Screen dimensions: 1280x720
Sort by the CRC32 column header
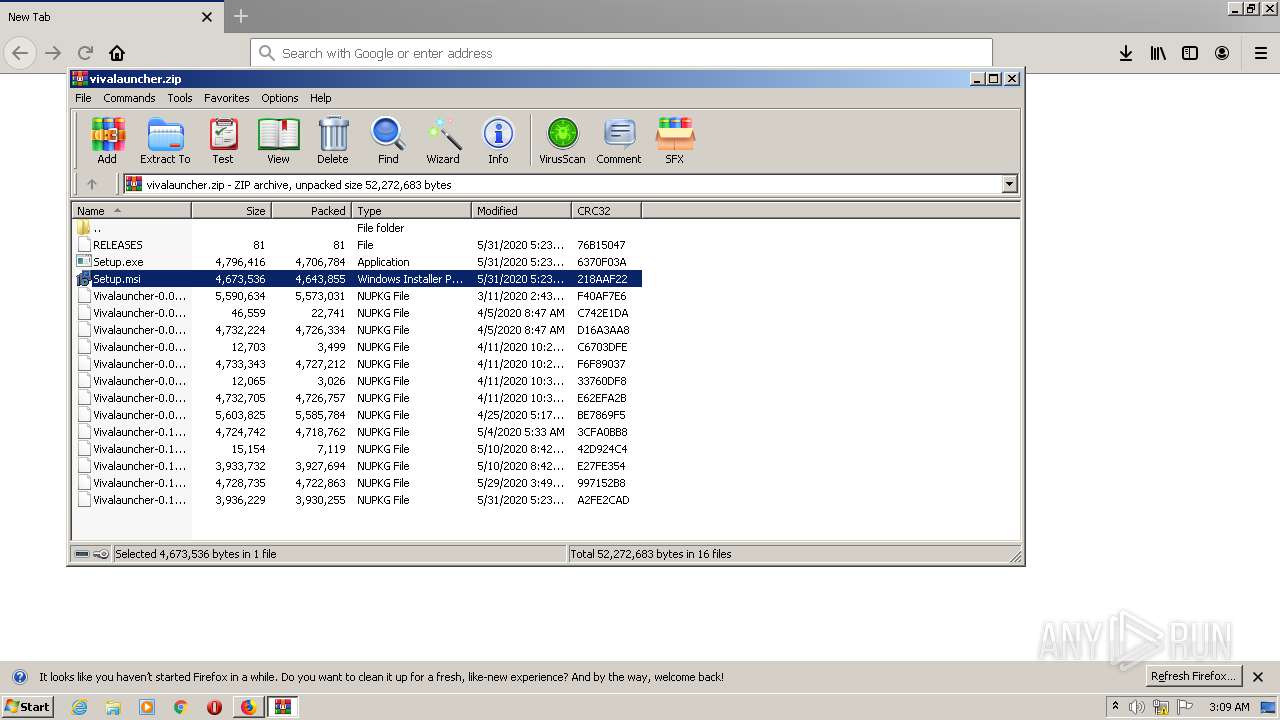coord(606,211)
